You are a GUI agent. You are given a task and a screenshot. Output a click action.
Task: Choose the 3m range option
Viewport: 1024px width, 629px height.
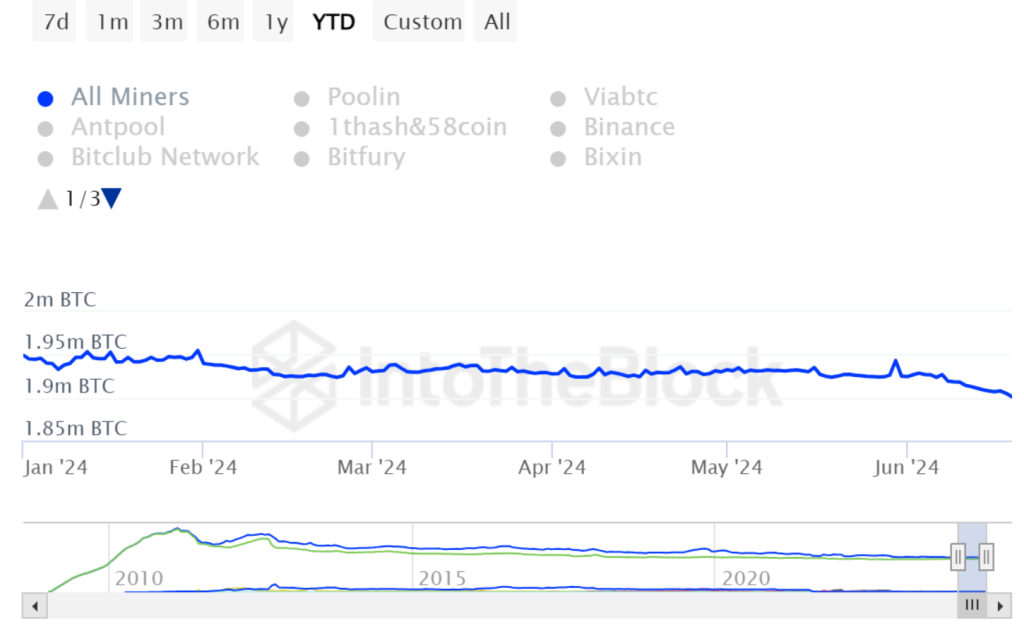(167, 22)
